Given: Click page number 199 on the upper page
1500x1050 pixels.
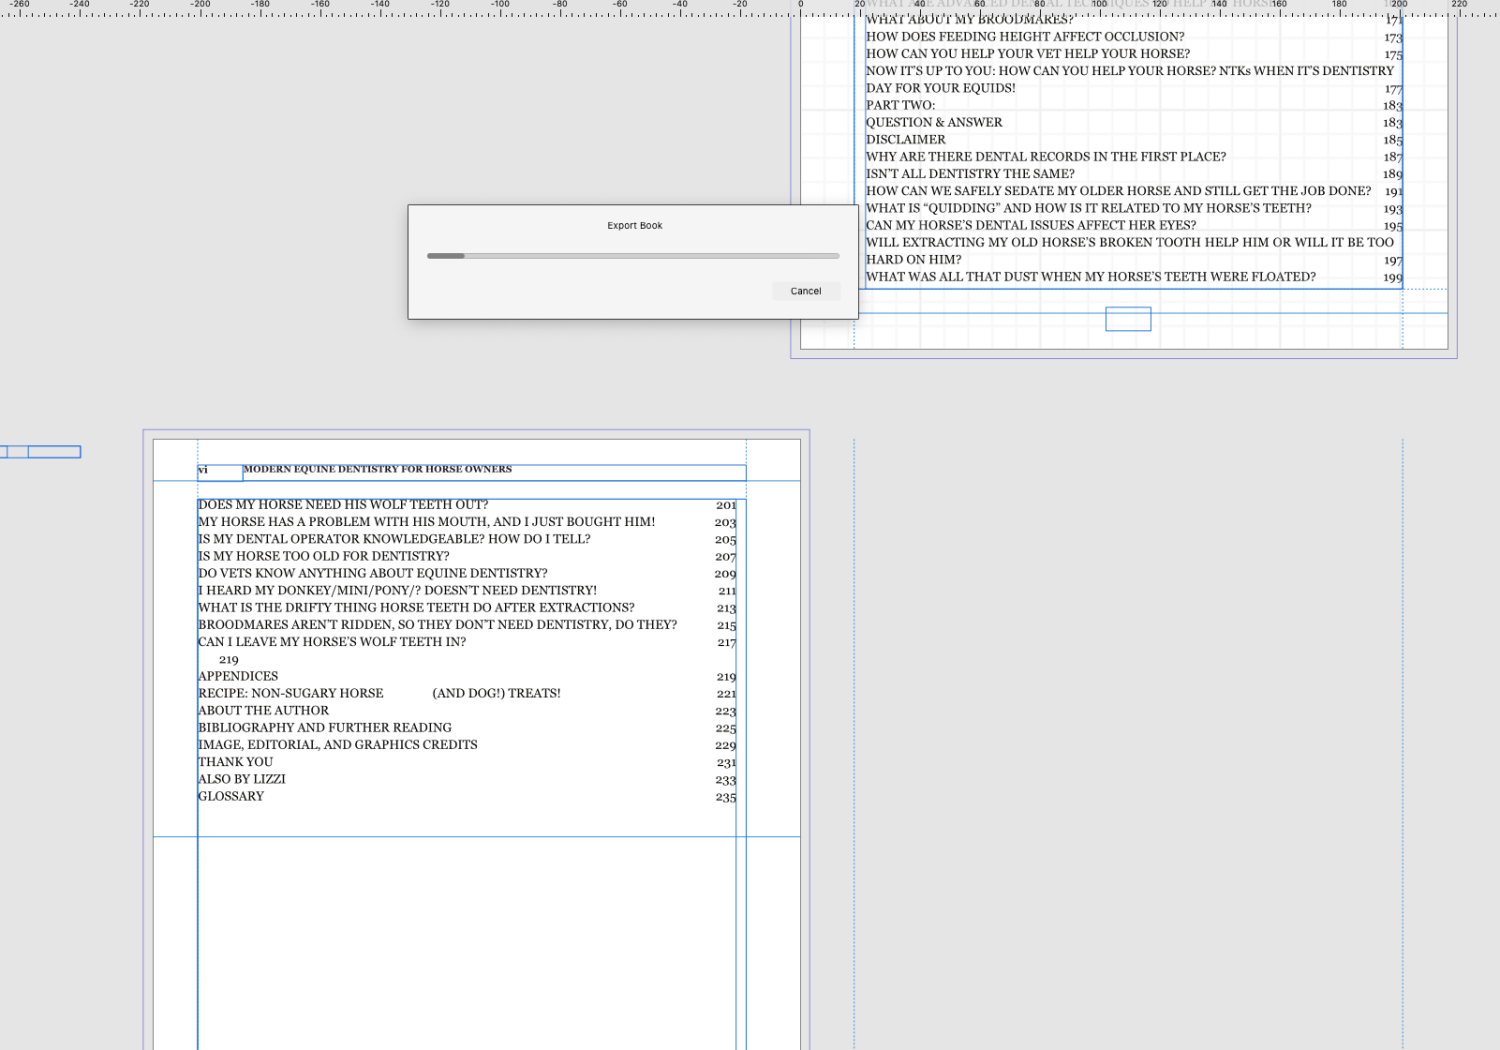Looking at the screenshot, I should click(x=1393, y=277).
